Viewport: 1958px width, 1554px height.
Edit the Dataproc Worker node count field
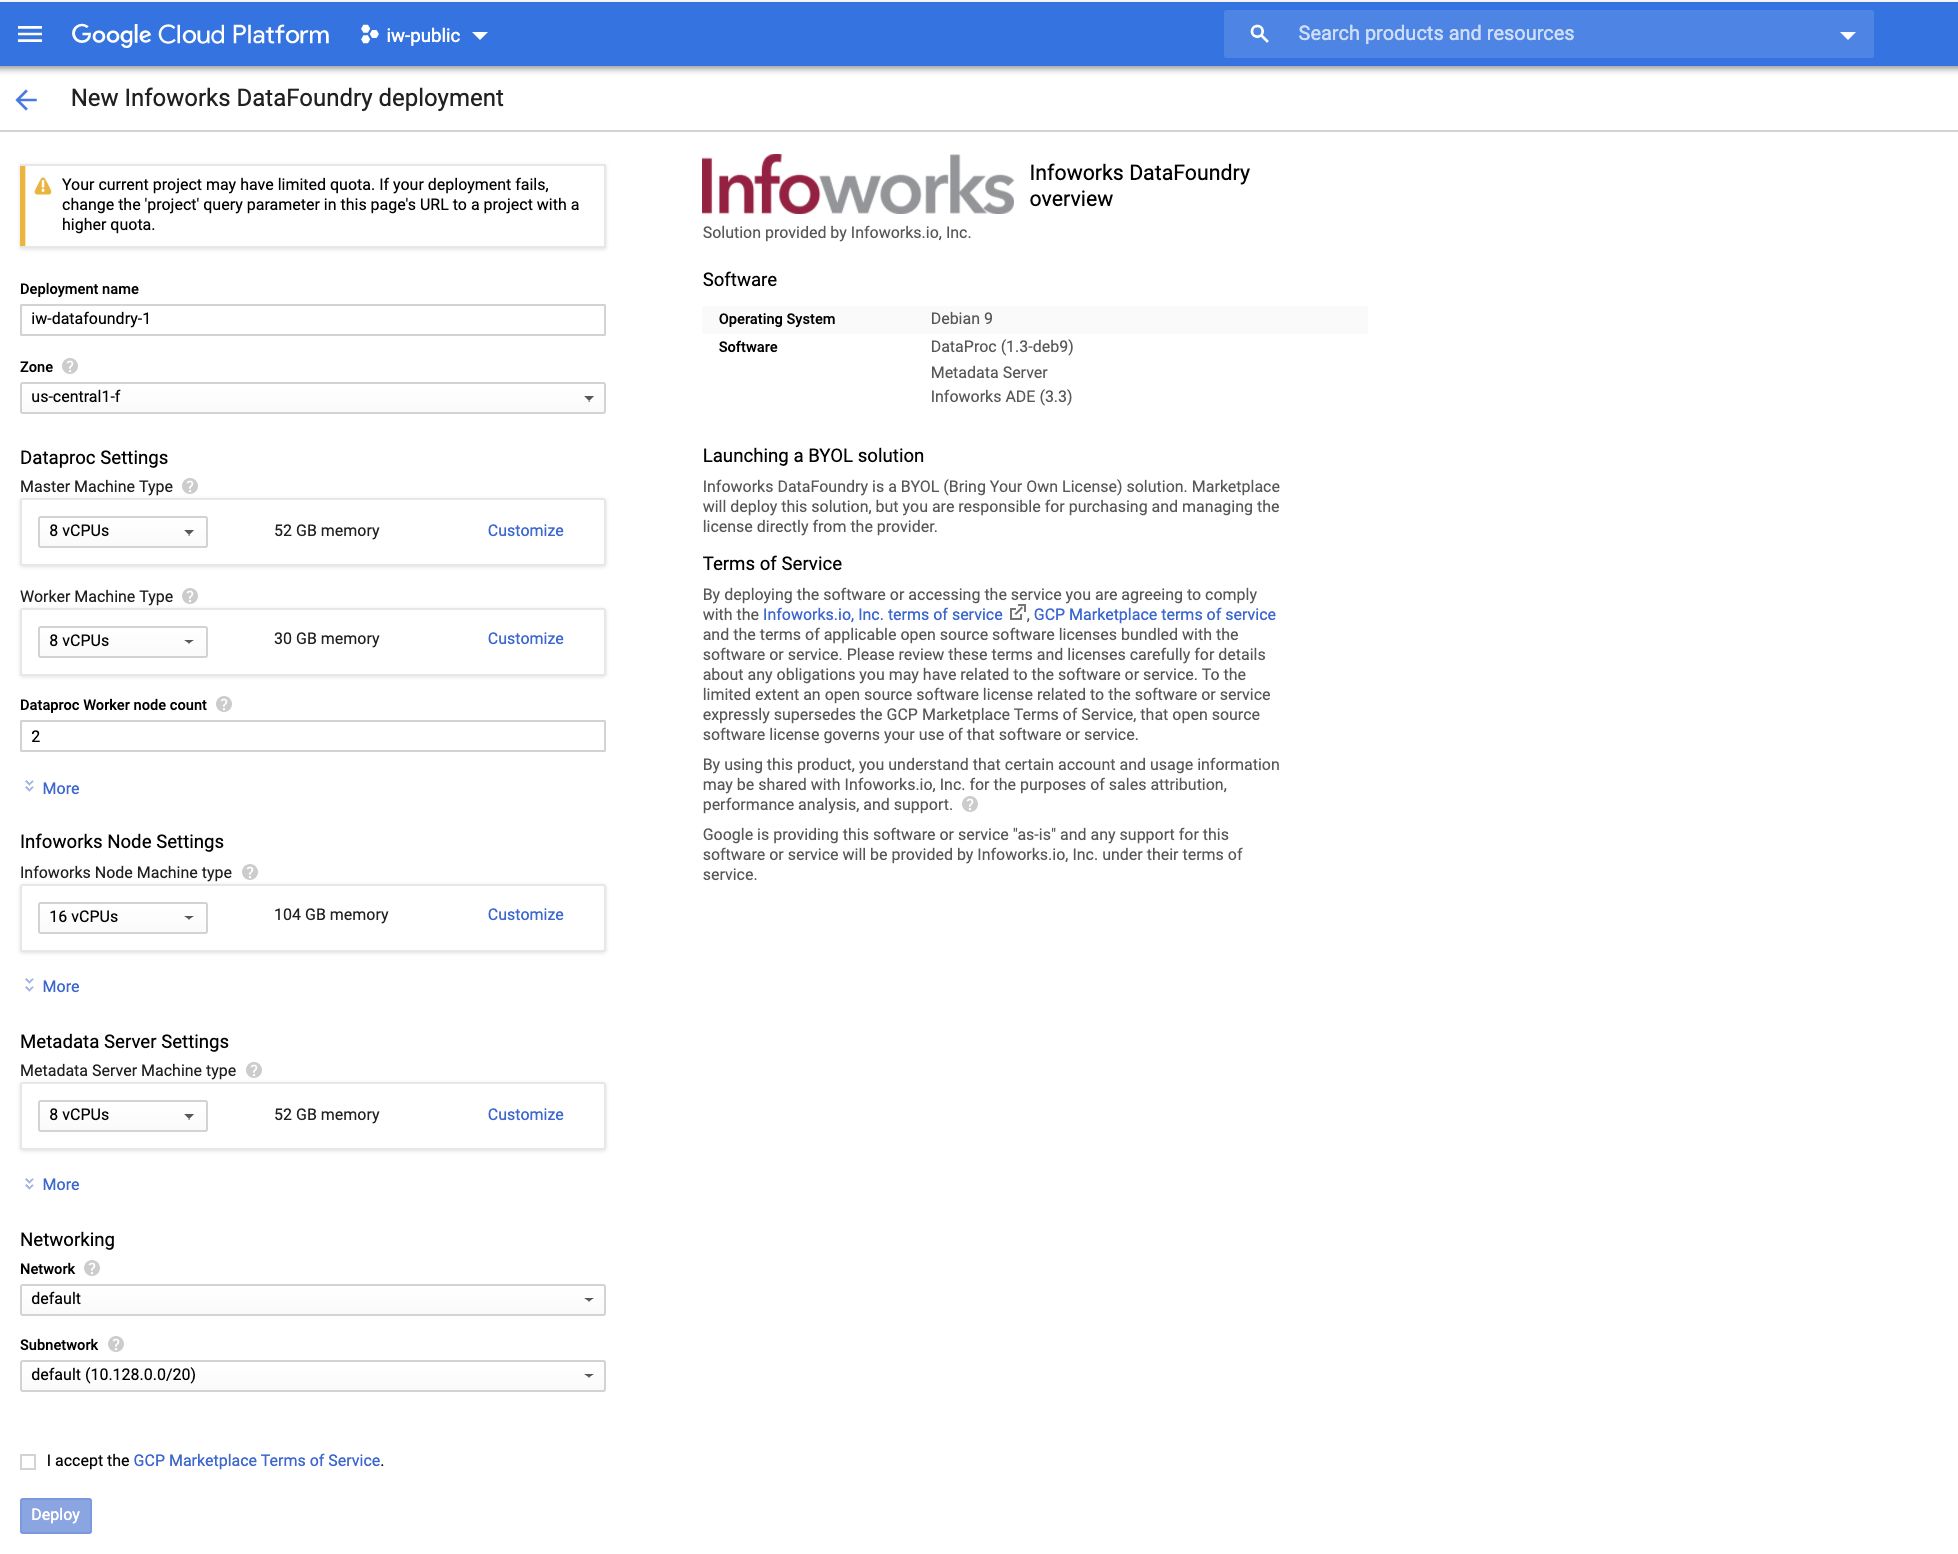312,736
